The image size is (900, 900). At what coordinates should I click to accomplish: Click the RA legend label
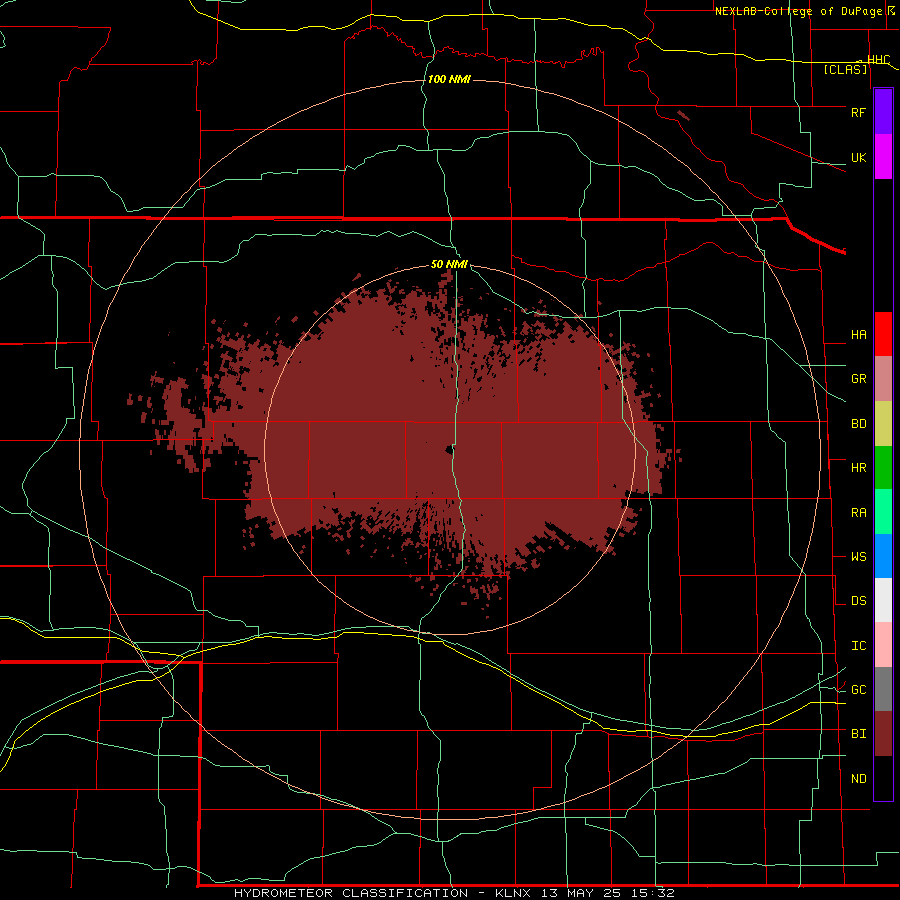[x=858, y=513]
